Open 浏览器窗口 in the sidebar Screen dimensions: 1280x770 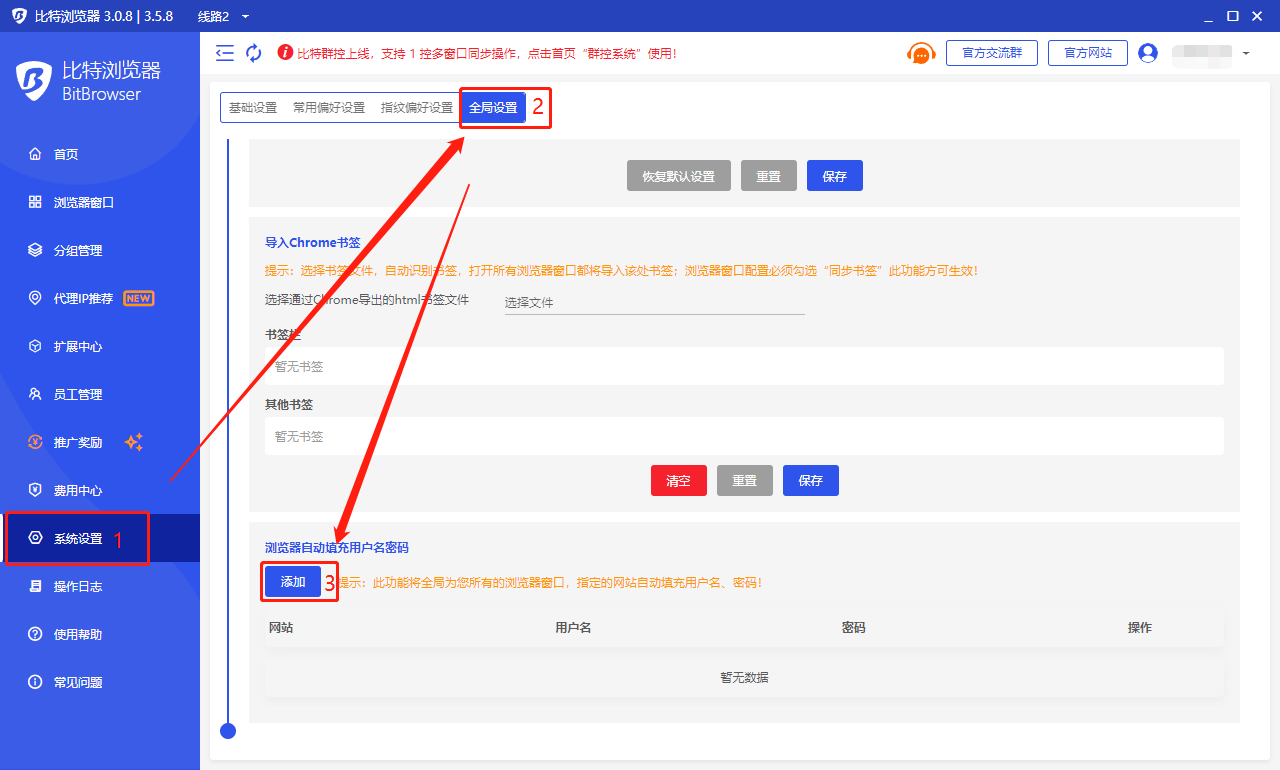click(x=84, y=203)
